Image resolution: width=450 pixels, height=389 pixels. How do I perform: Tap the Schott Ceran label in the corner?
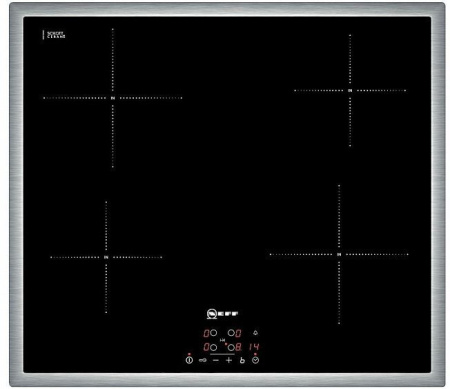55,35
